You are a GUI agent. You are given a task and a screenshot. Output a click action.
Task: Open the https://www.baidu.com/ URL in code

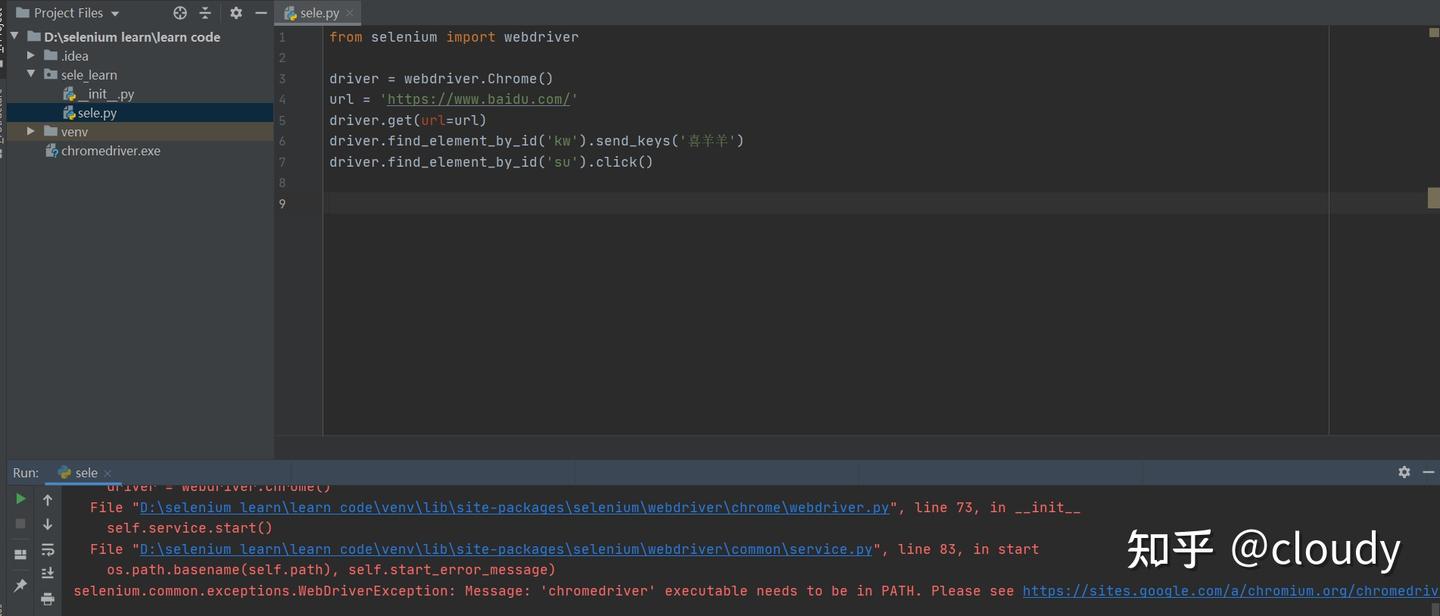(478, 99)
